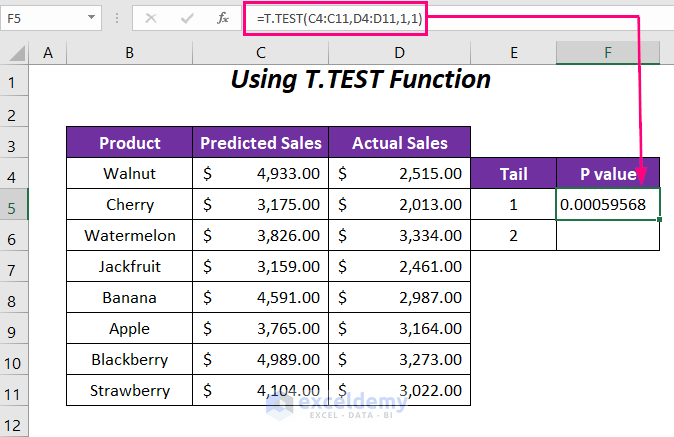674x437 pixels.
Task: Select the empty P value cell F6
Action: (608, 235)
